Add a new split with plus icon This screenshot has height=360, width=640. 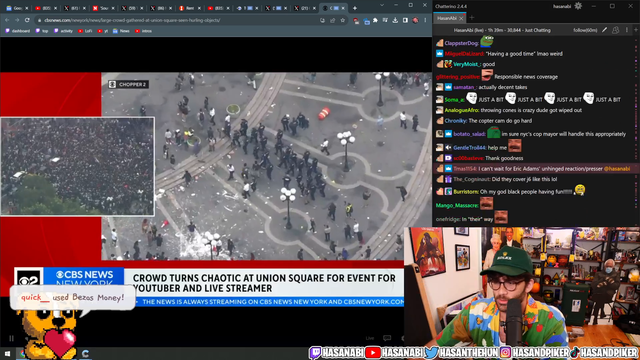(636, 30)
